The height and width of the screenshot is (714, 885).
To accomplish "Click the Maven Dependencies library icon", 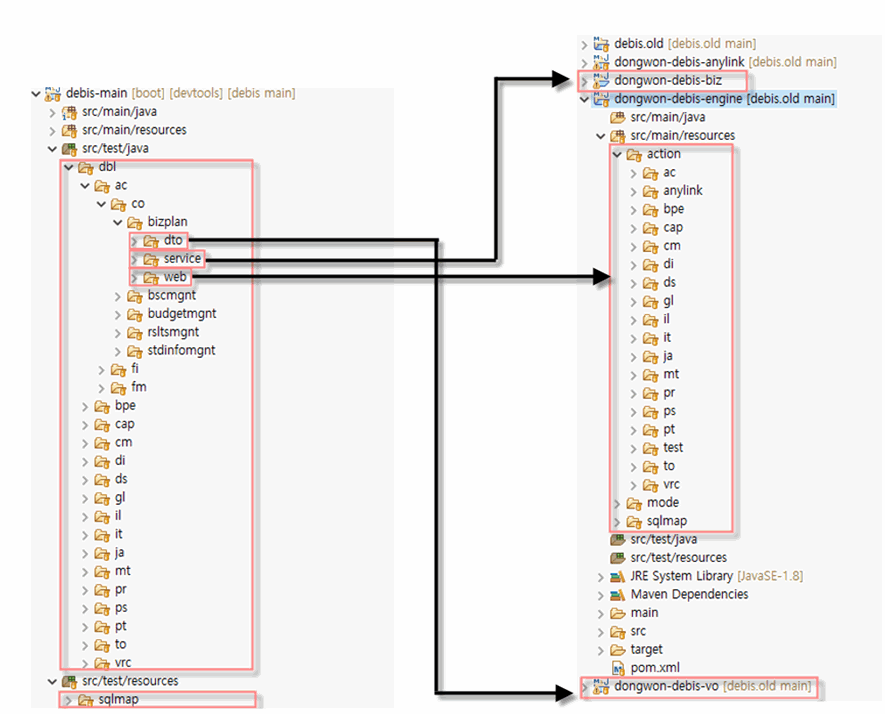I will 618,595.
